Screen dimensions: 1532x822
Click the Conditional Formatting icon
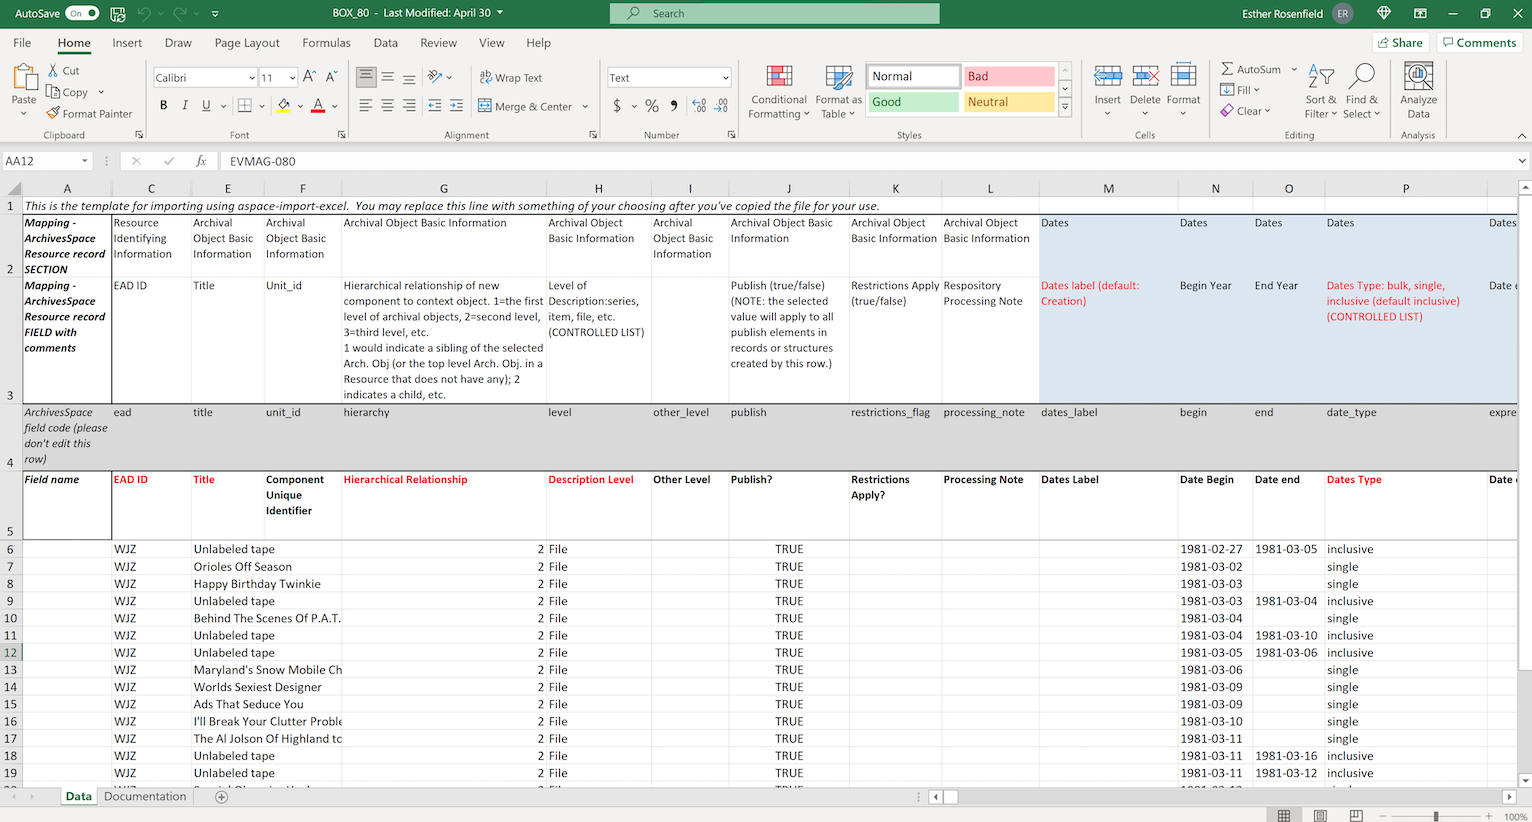point(779,78)
